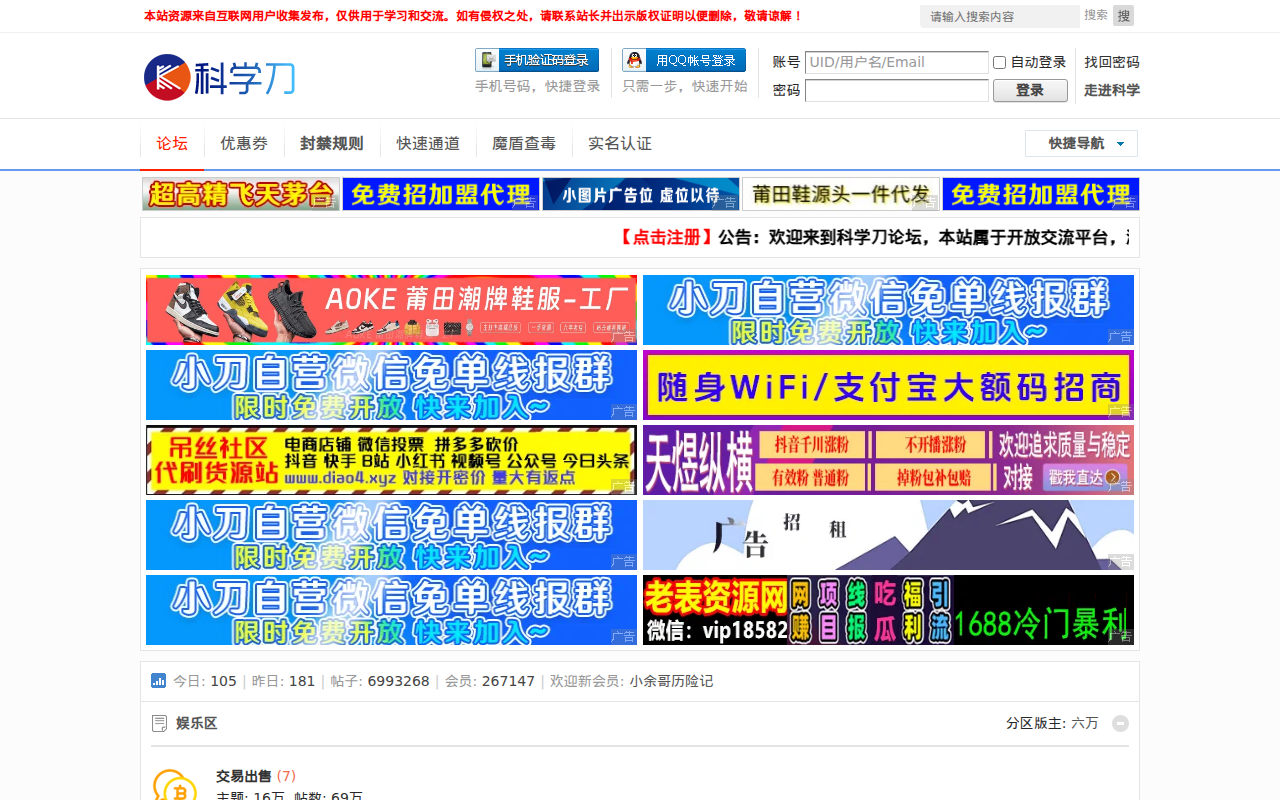Click the 科学刀 site logo
1280x800 pixels.
[x=219, y=77]
